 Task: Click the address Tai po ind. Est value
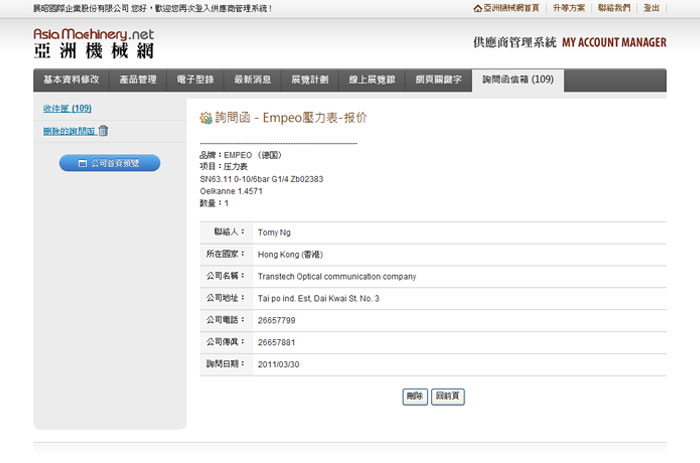tap(318, 299)
